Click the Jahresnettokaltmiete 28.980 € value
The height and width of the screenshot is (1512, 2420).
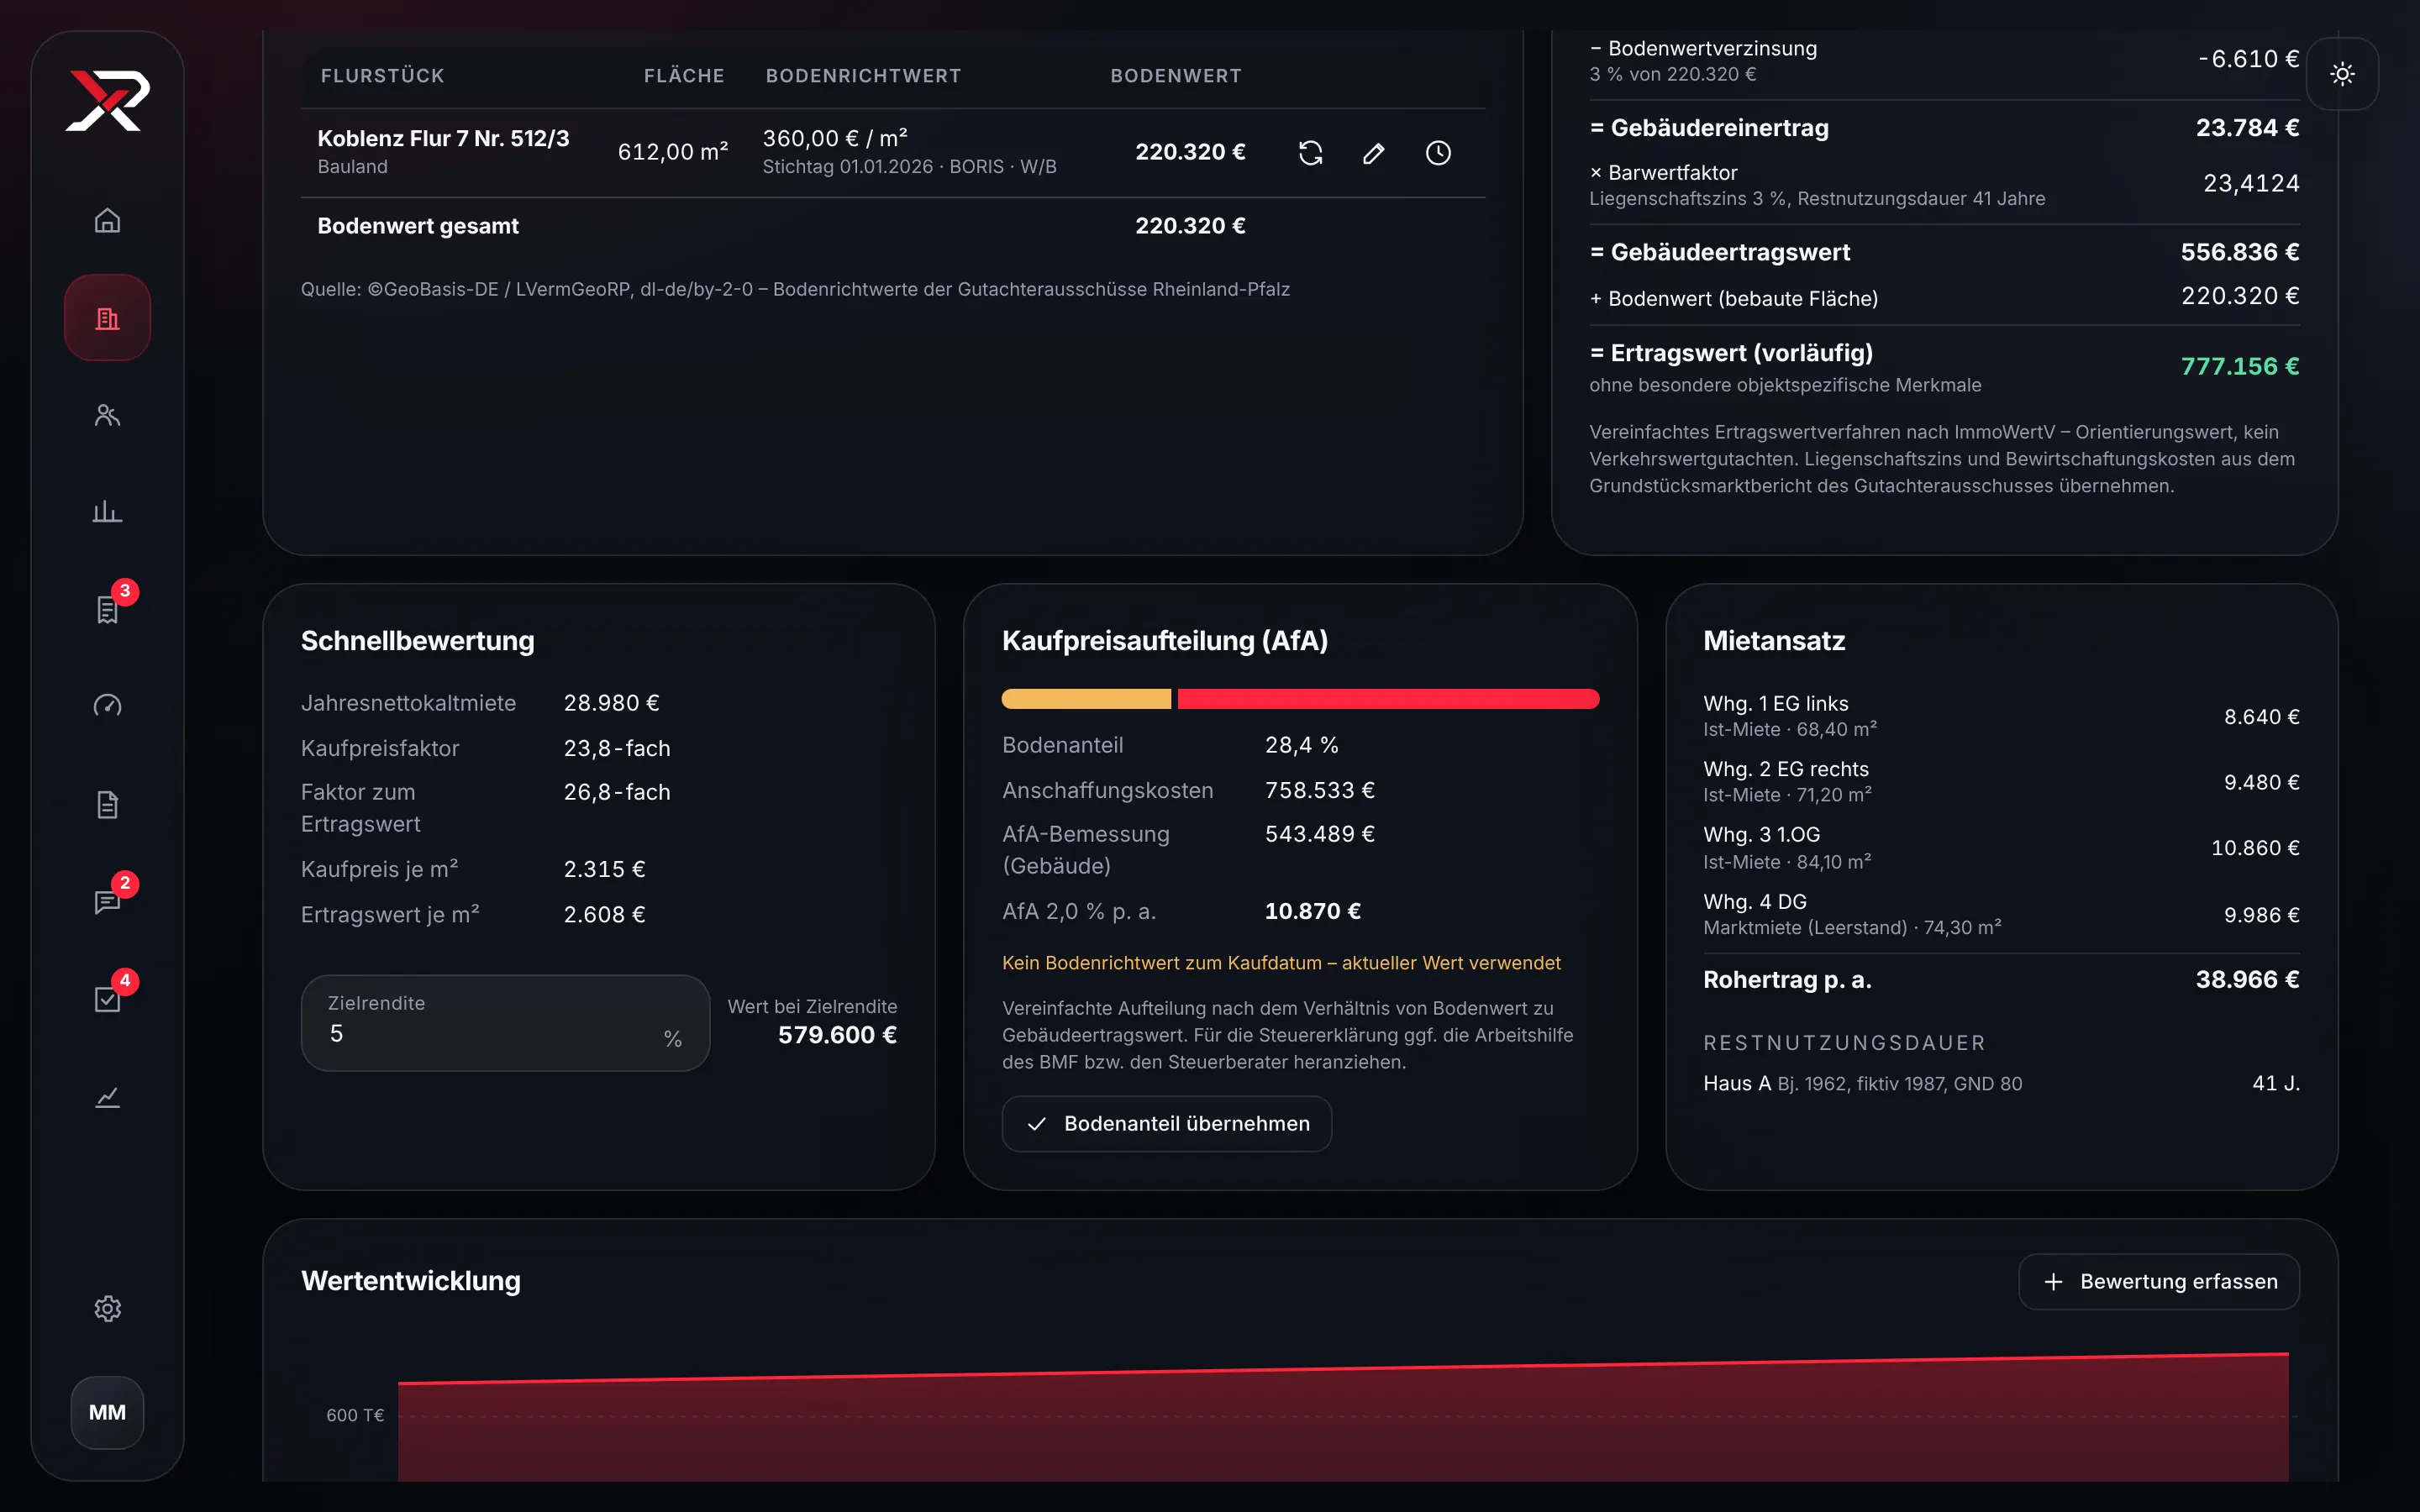pyautogui.click(x=611, y=703)
